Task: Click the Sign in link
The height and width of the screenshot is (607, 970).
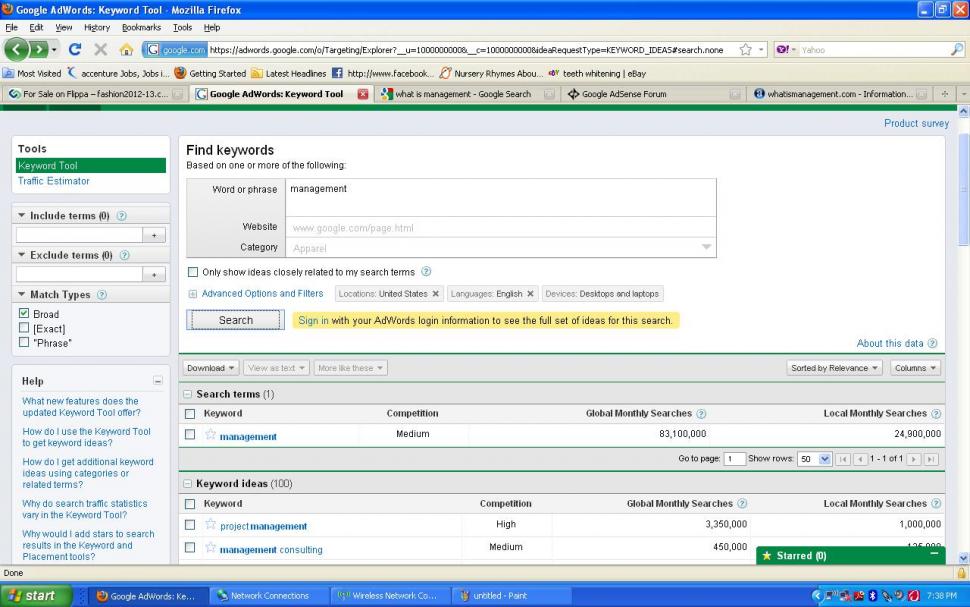Action: tap(313, 321)
